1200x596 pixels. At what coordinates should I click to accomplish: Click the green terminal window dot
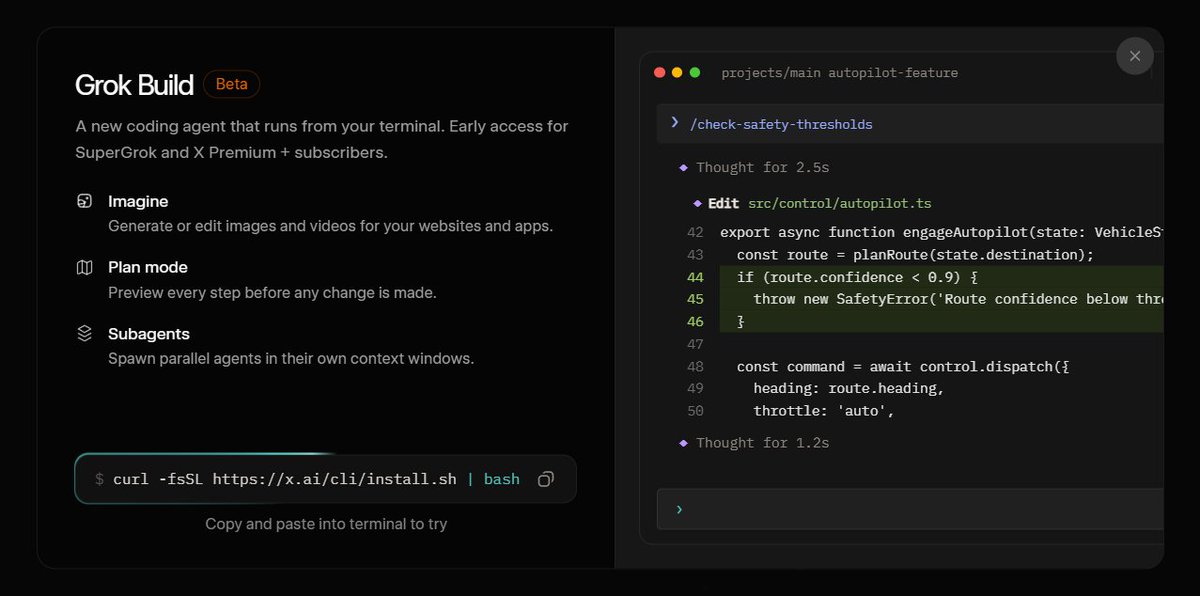pos(695,73)
